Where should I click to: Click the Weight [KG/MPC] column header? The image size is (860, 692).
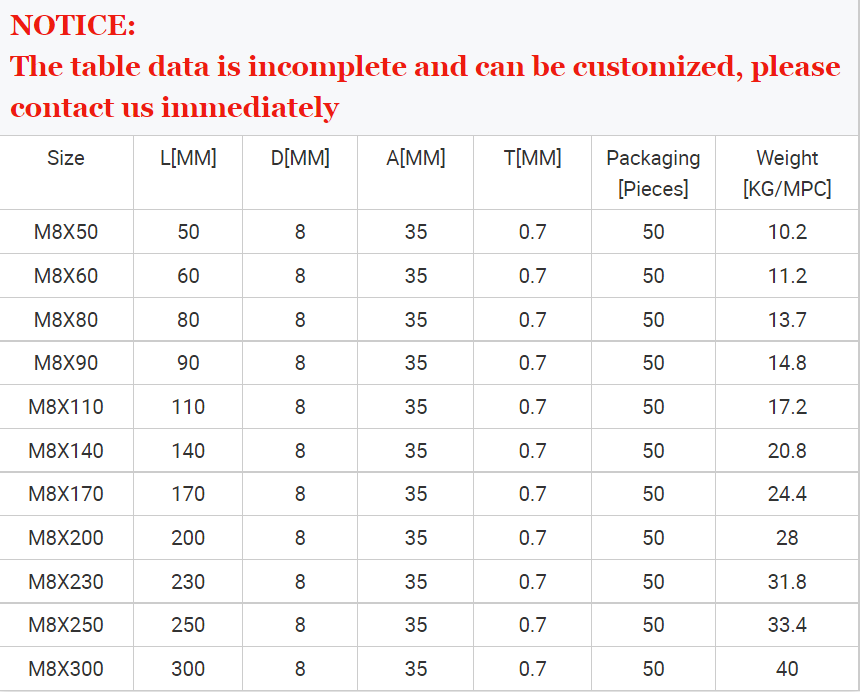pyautogui.click(x=787, y=173)
